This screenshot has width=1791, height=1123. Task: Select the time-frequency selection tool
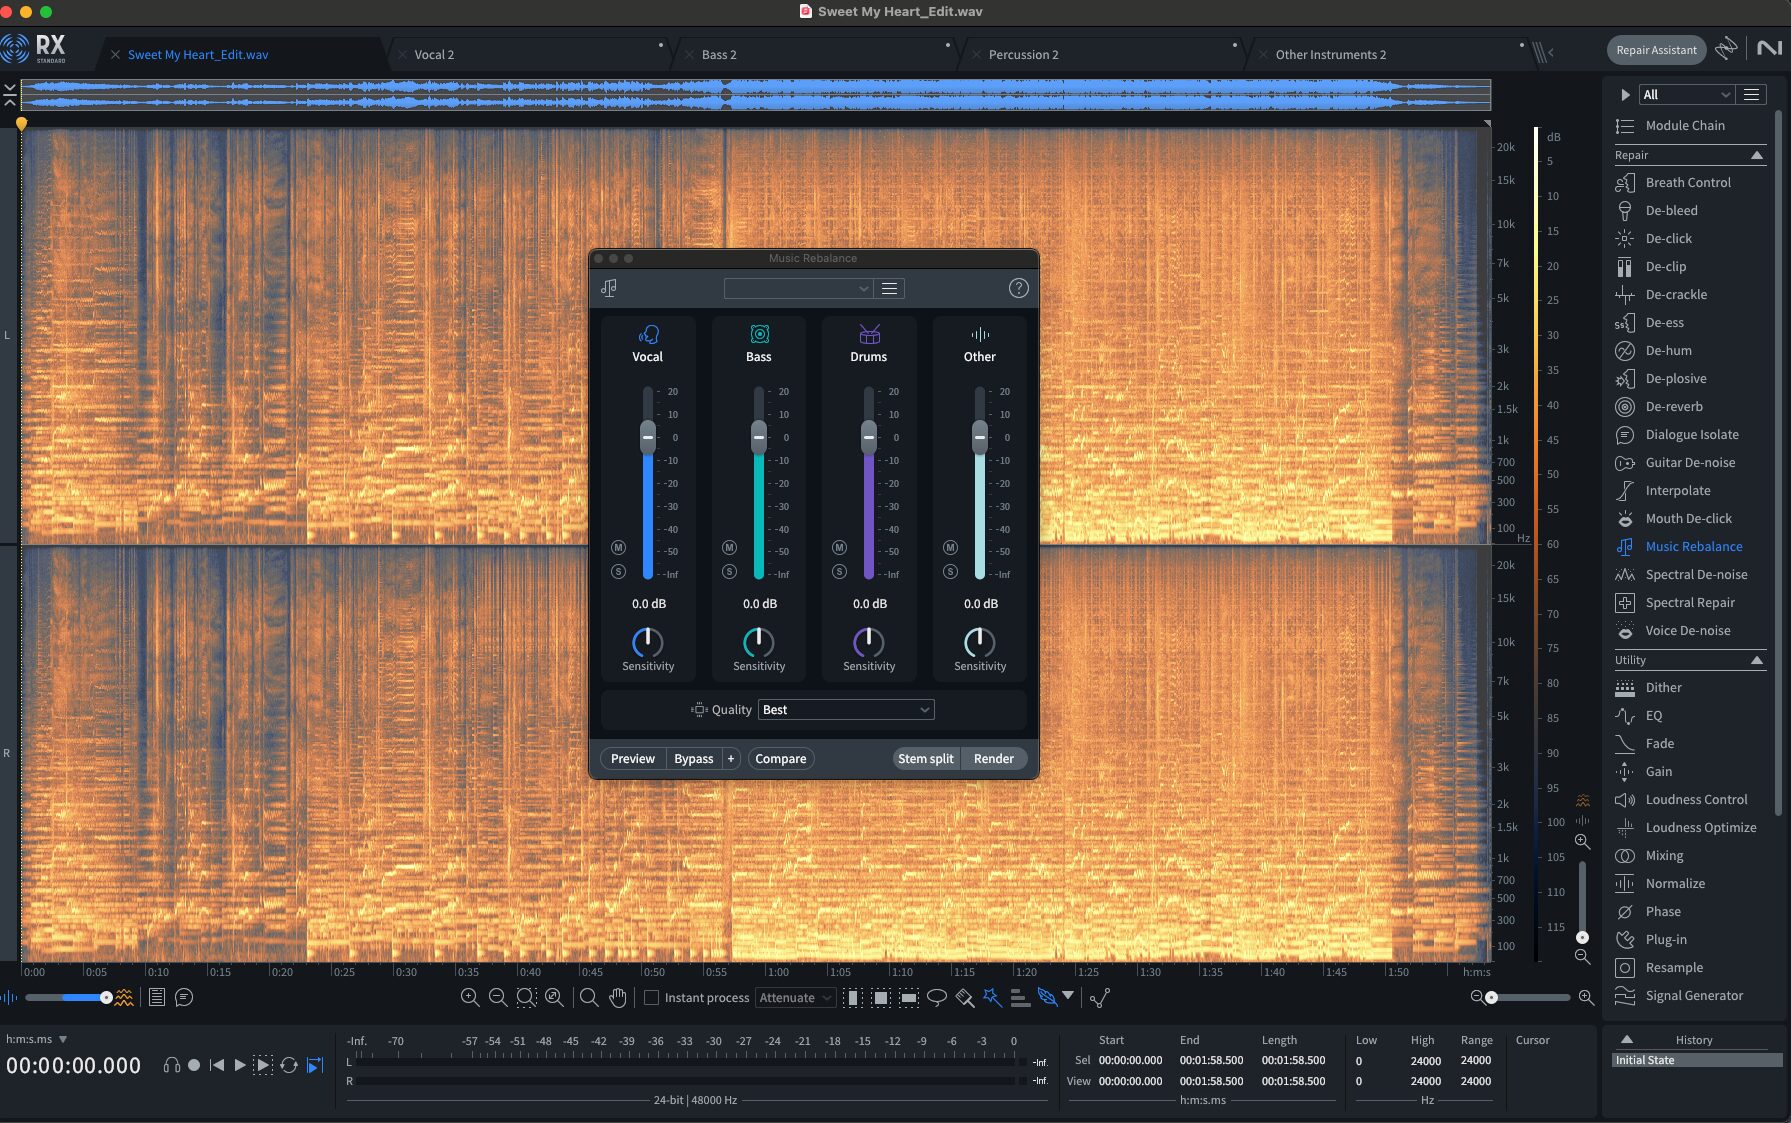click(x=881, y=997)
